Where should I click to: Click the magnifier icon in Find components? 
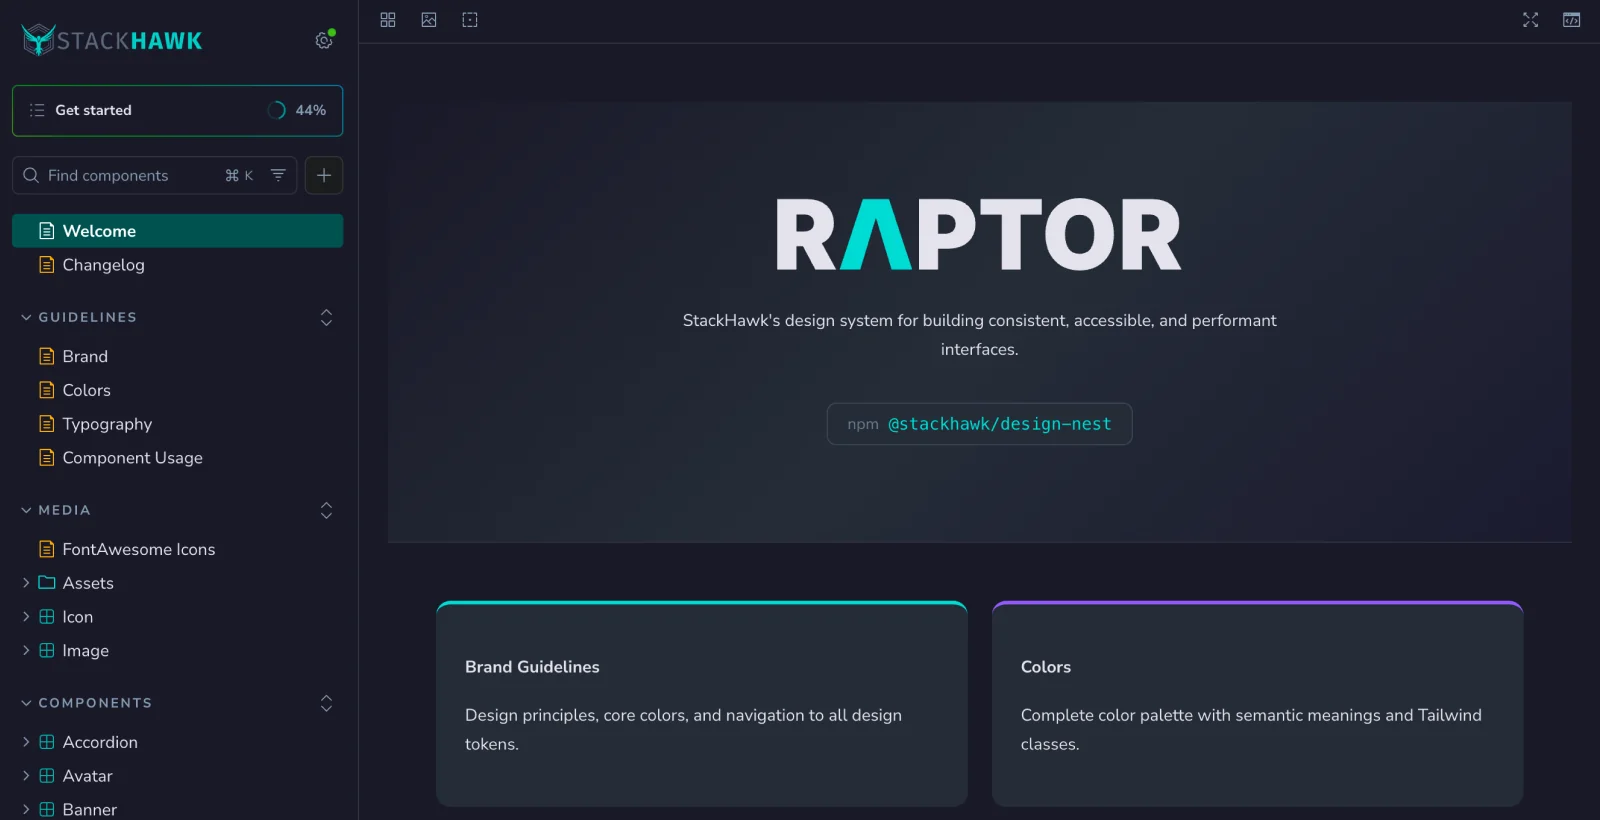click(x=31, y=175)
